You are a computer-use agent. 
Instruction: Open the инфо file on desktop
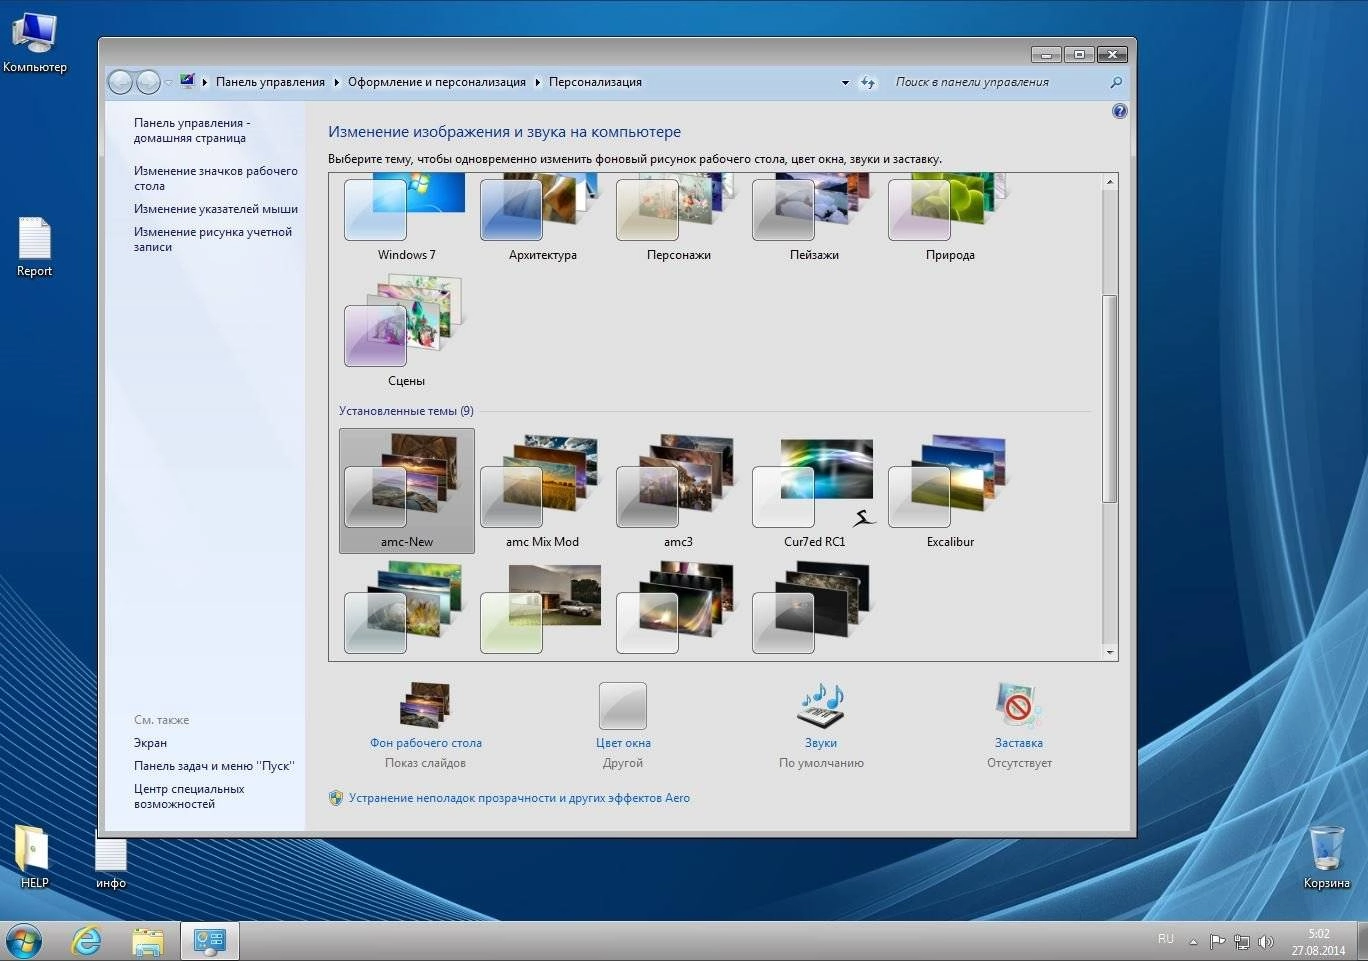click(x=111, y=860)
